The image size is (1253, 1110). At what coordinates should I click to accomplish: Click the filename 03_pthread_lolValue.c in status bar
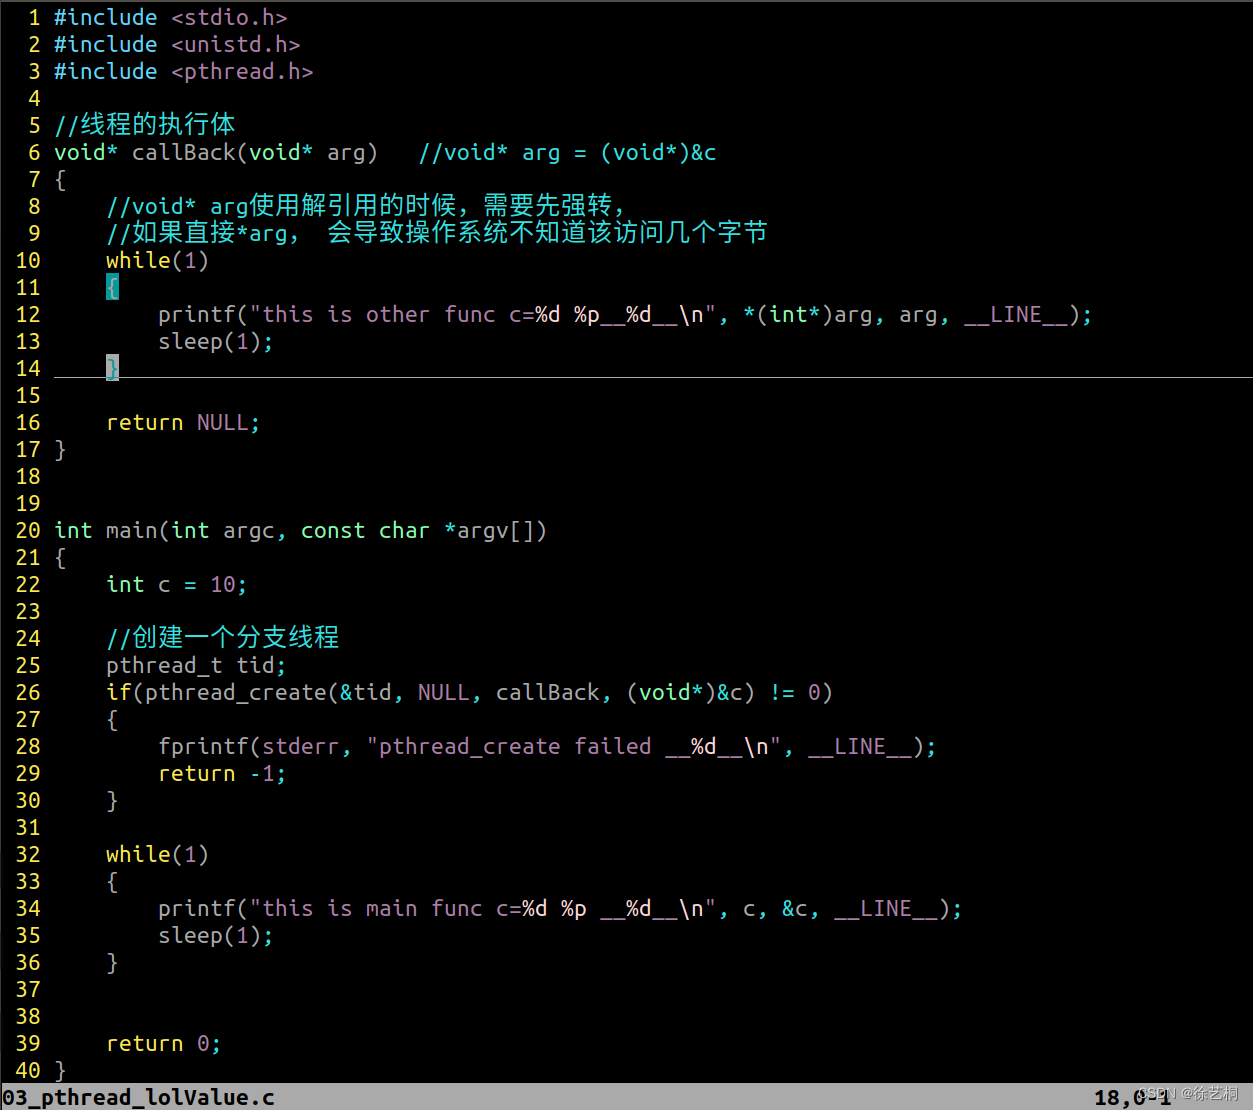tap(138, 1097)
